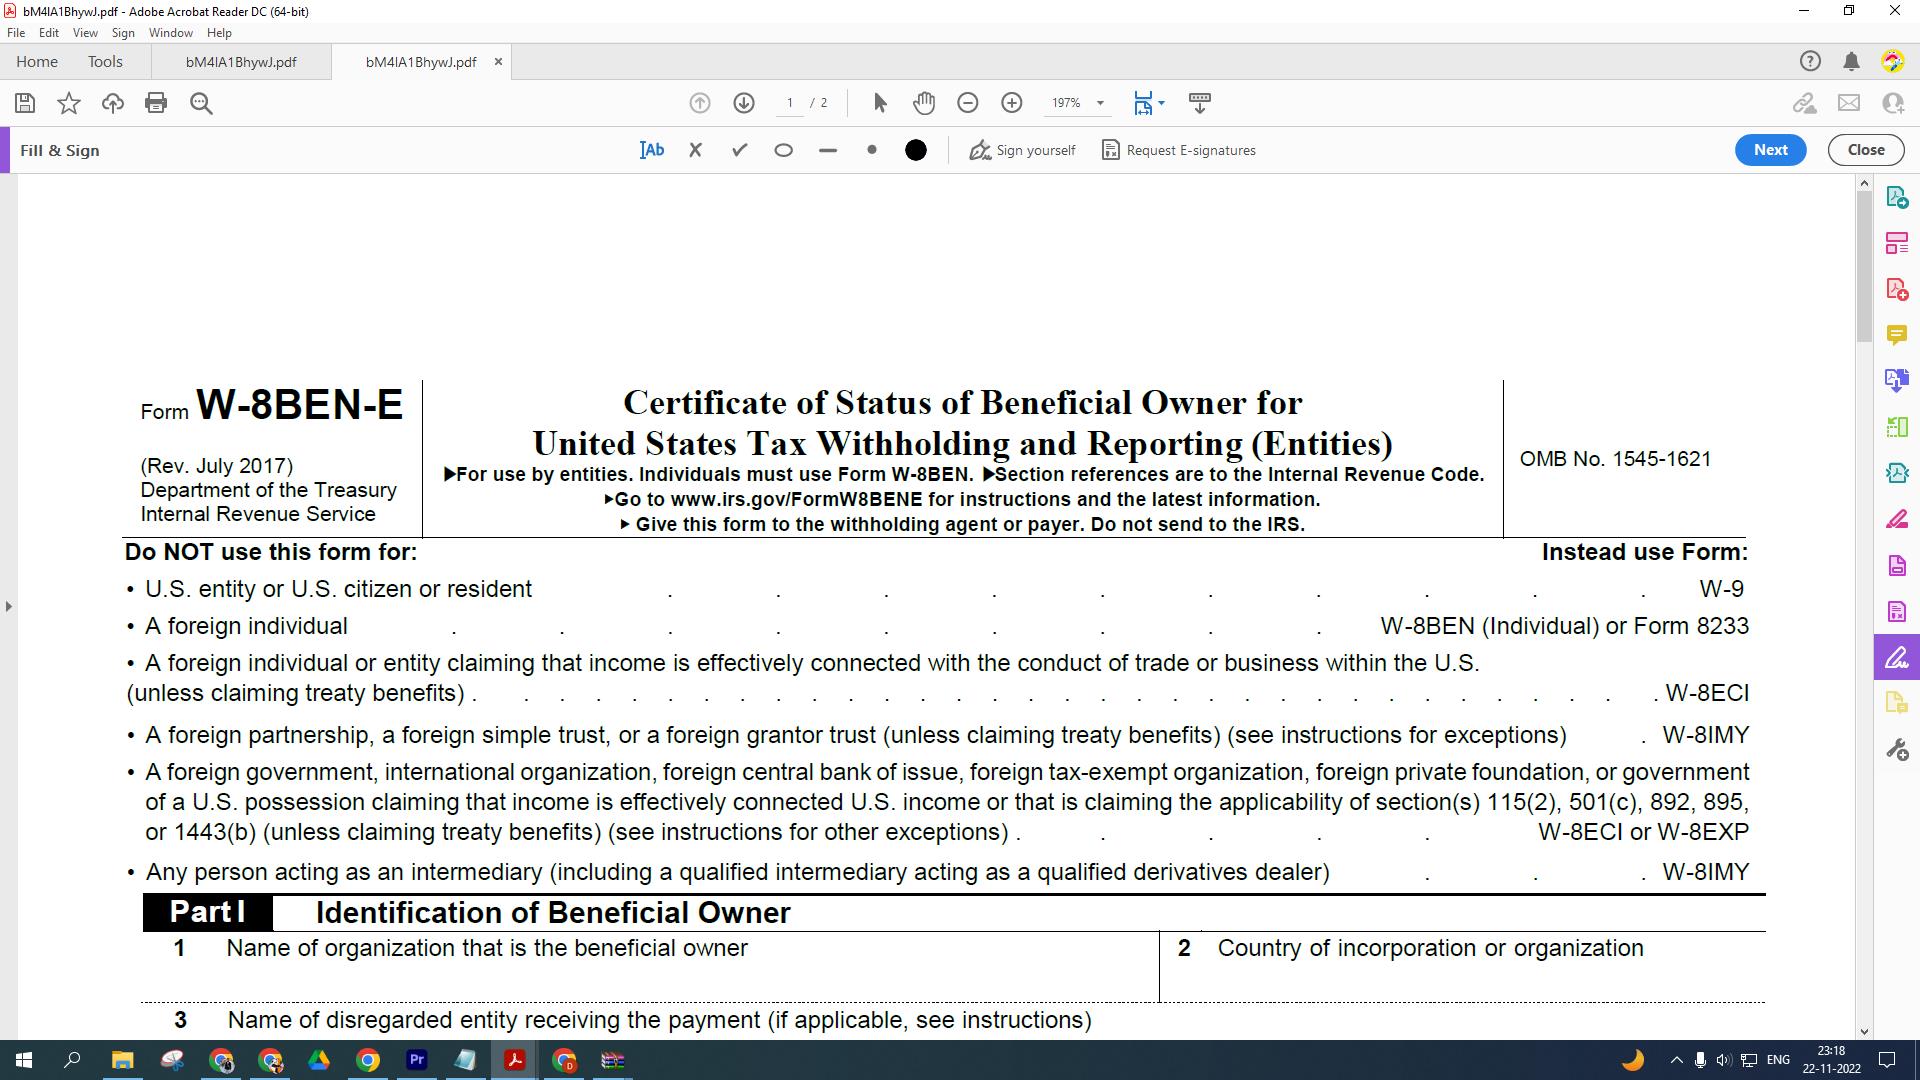Click the save file icon
The width and height of the screenshot is (1920, 1080).
tap(25, 103)
